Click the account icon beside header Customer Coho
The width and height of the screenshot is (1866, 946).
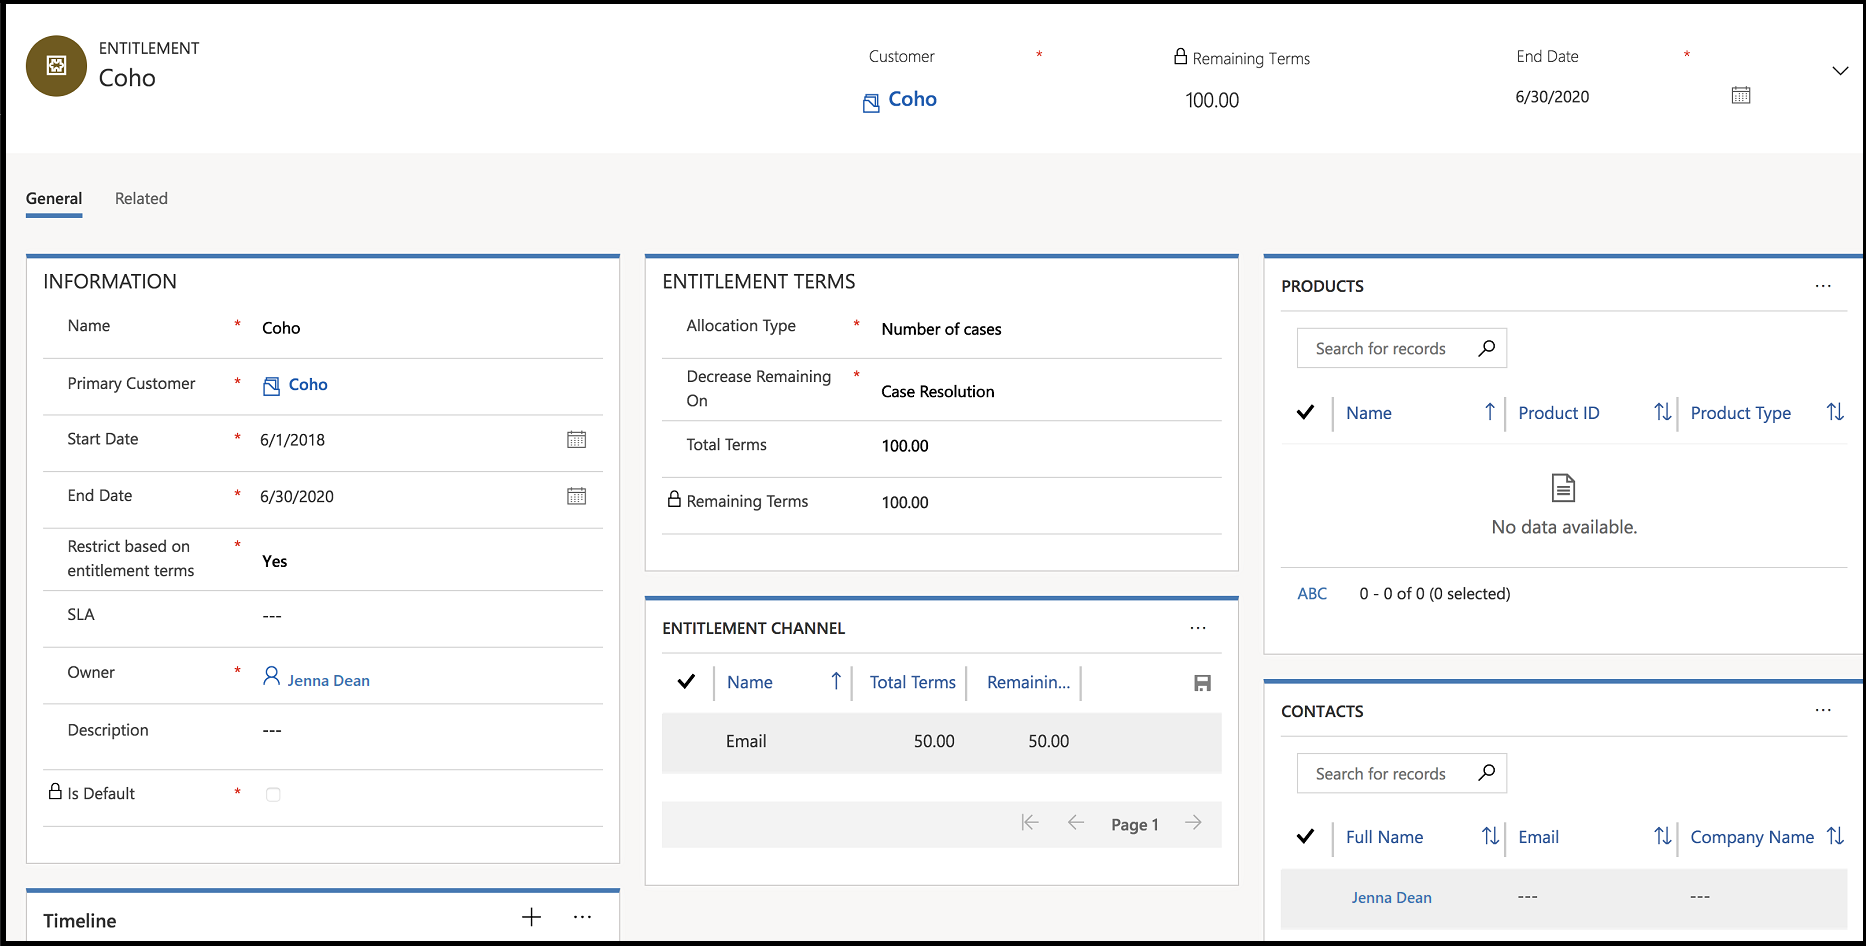point(871,102)
